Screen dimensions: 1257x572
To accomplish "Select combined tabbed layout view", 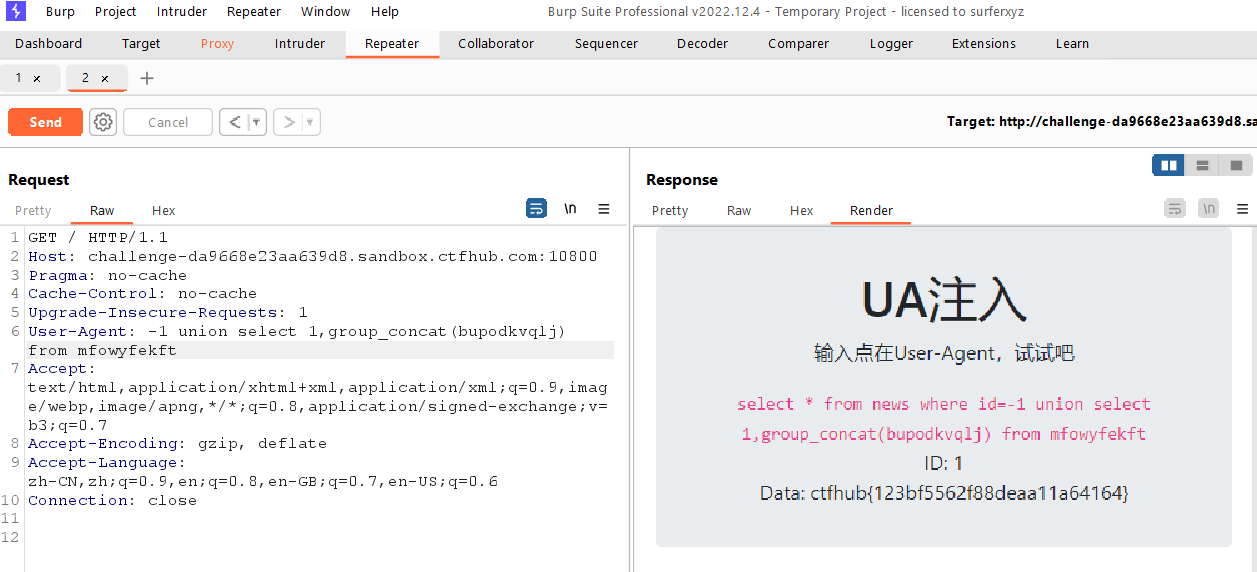I will coord(1236,165).
